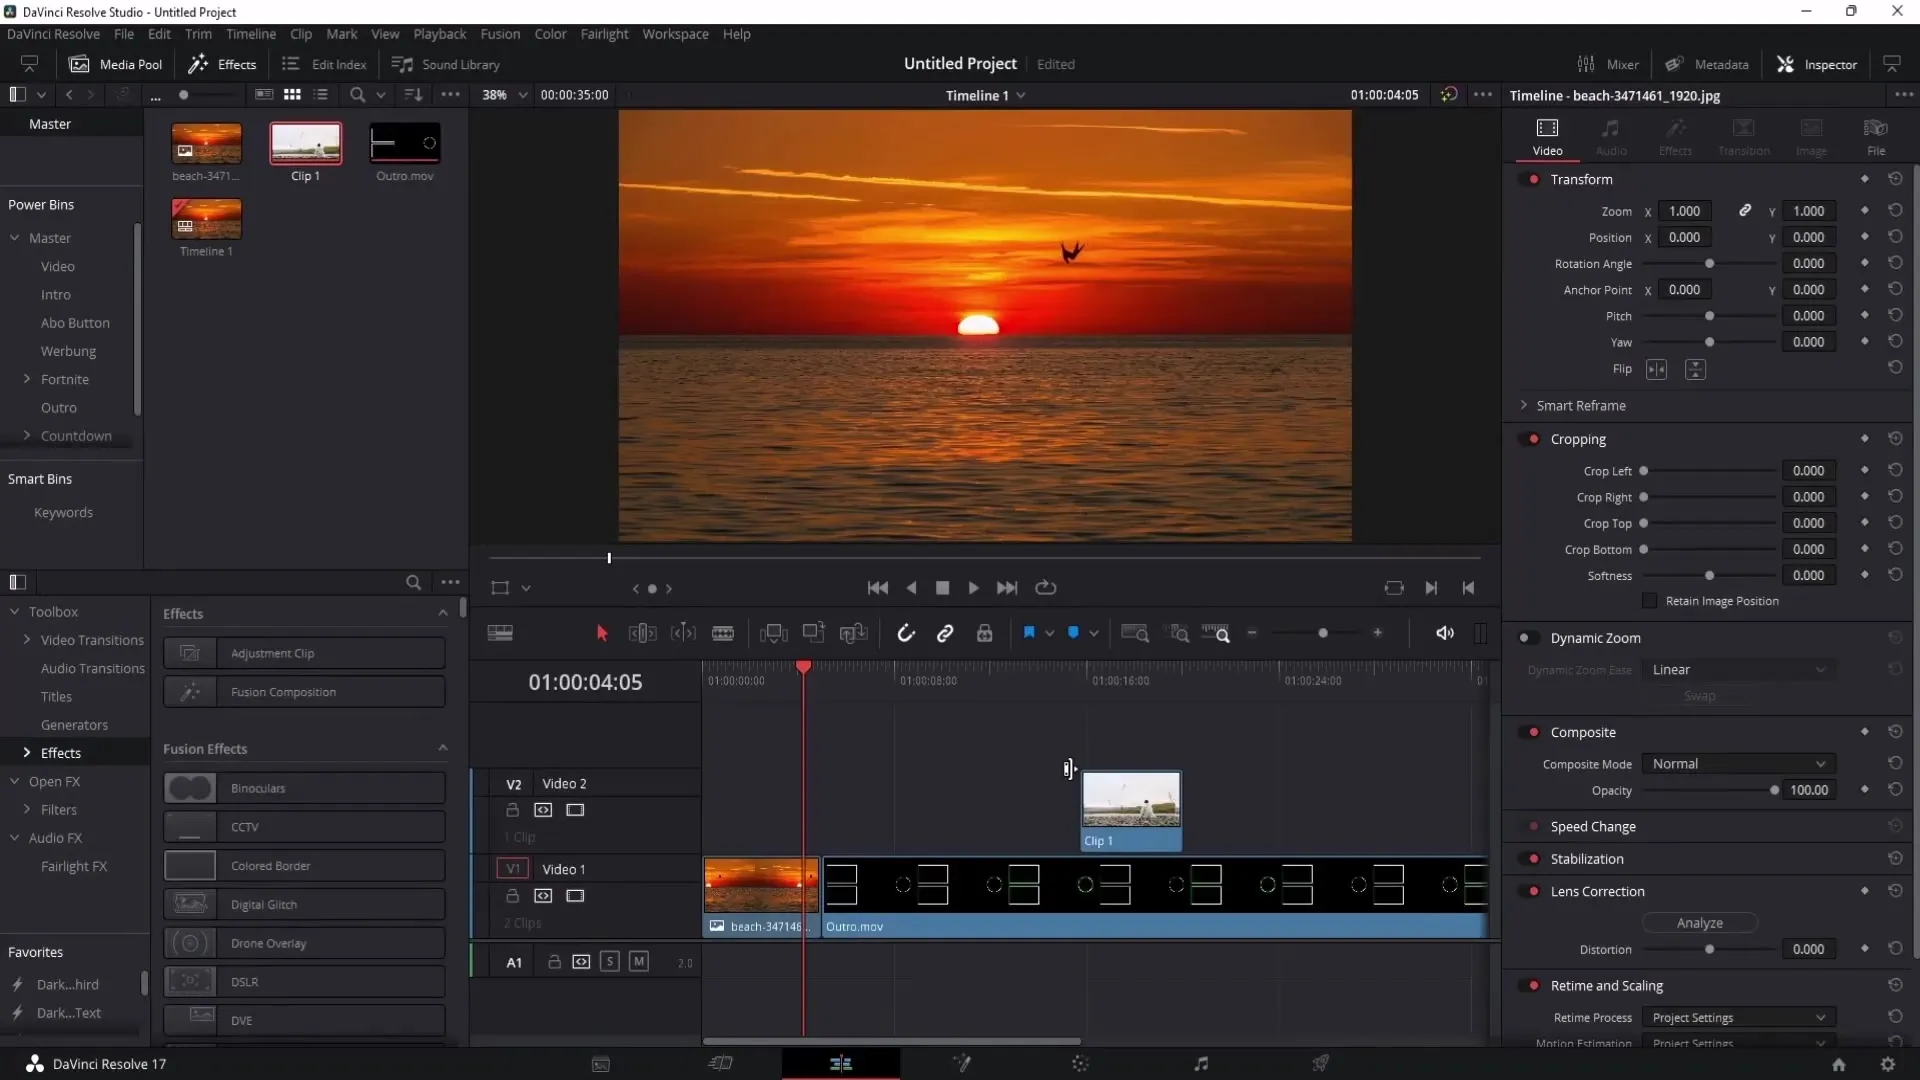The width and height of the screenshot is (1920, 1080).
Task: Click the Fusion composition effect icon
Action: point(190,691)
